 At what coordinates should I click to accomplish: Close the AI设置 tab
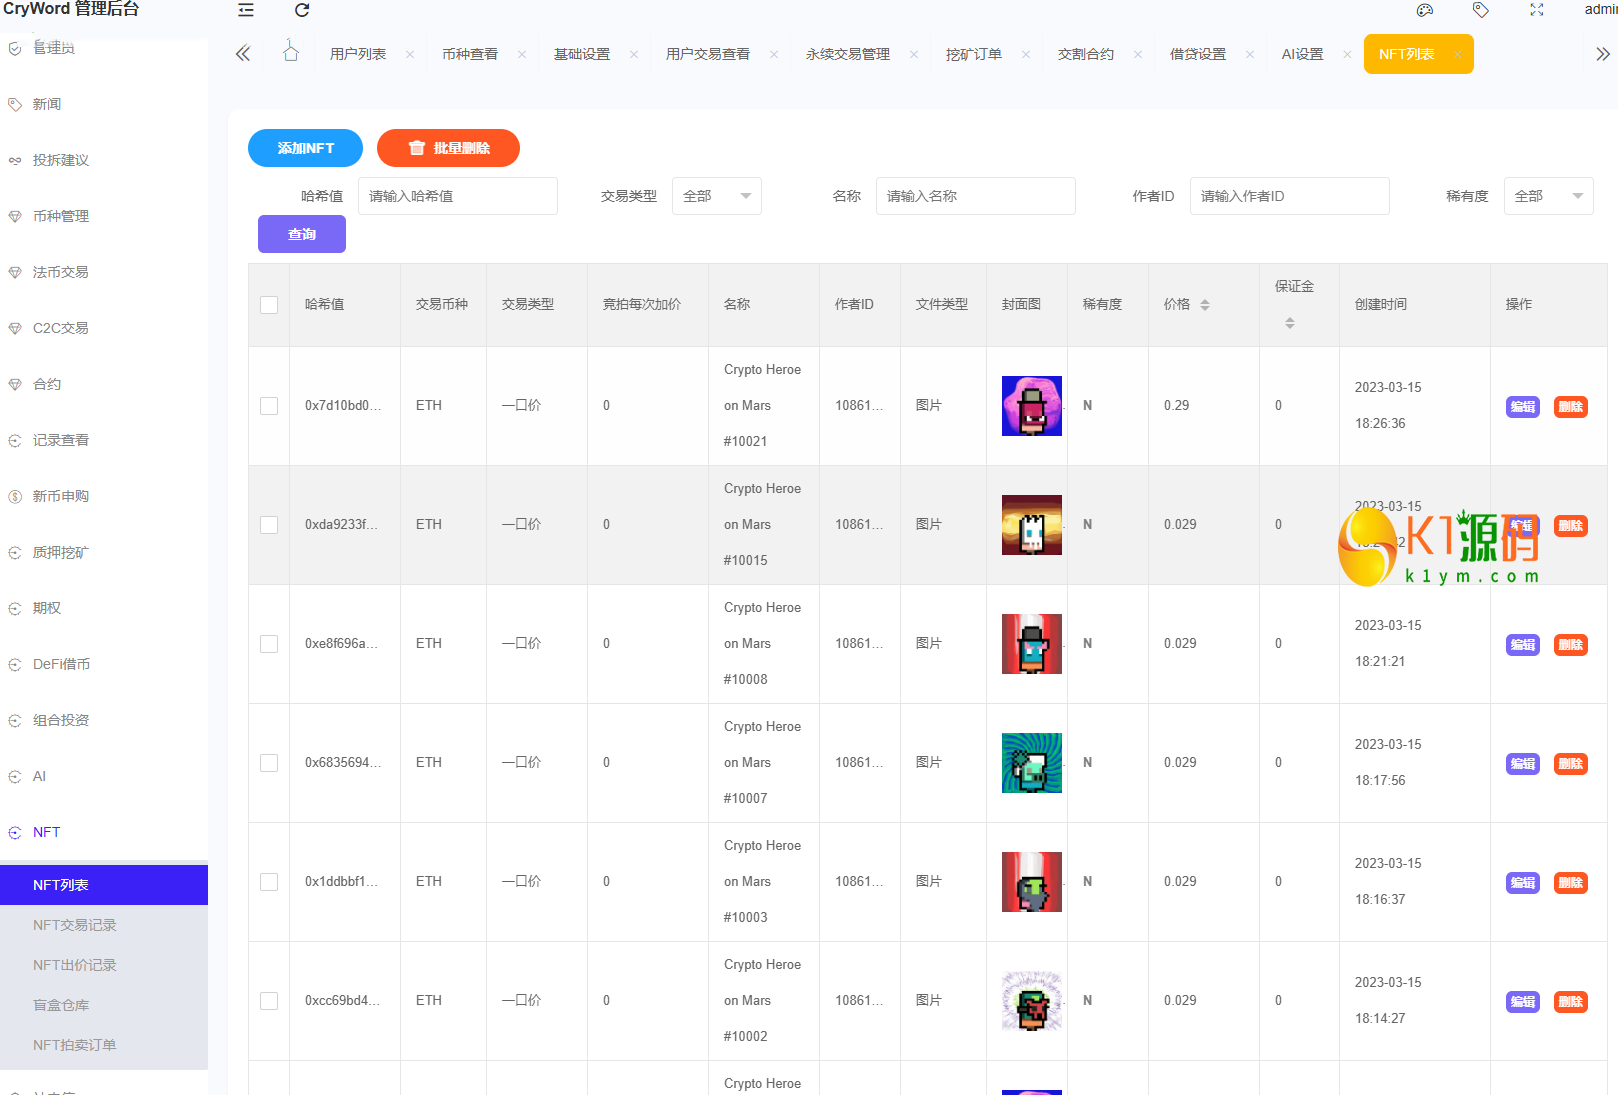(1347, 55)
